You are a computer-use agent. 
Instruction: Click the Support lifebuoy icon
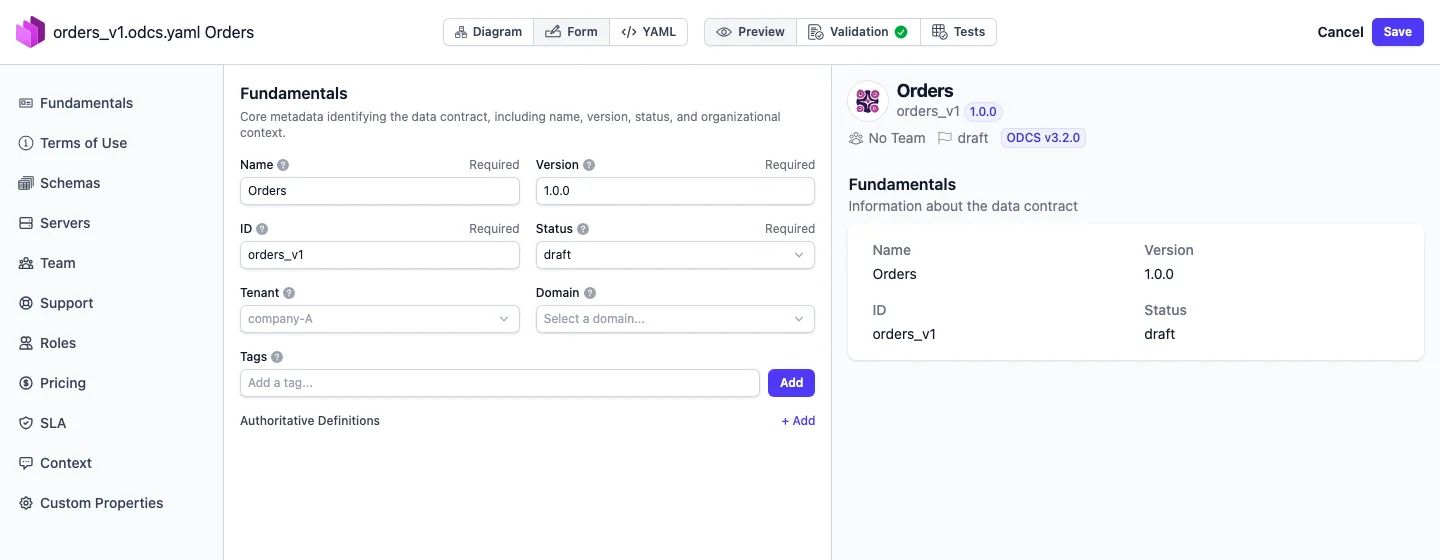coord(26,303)
